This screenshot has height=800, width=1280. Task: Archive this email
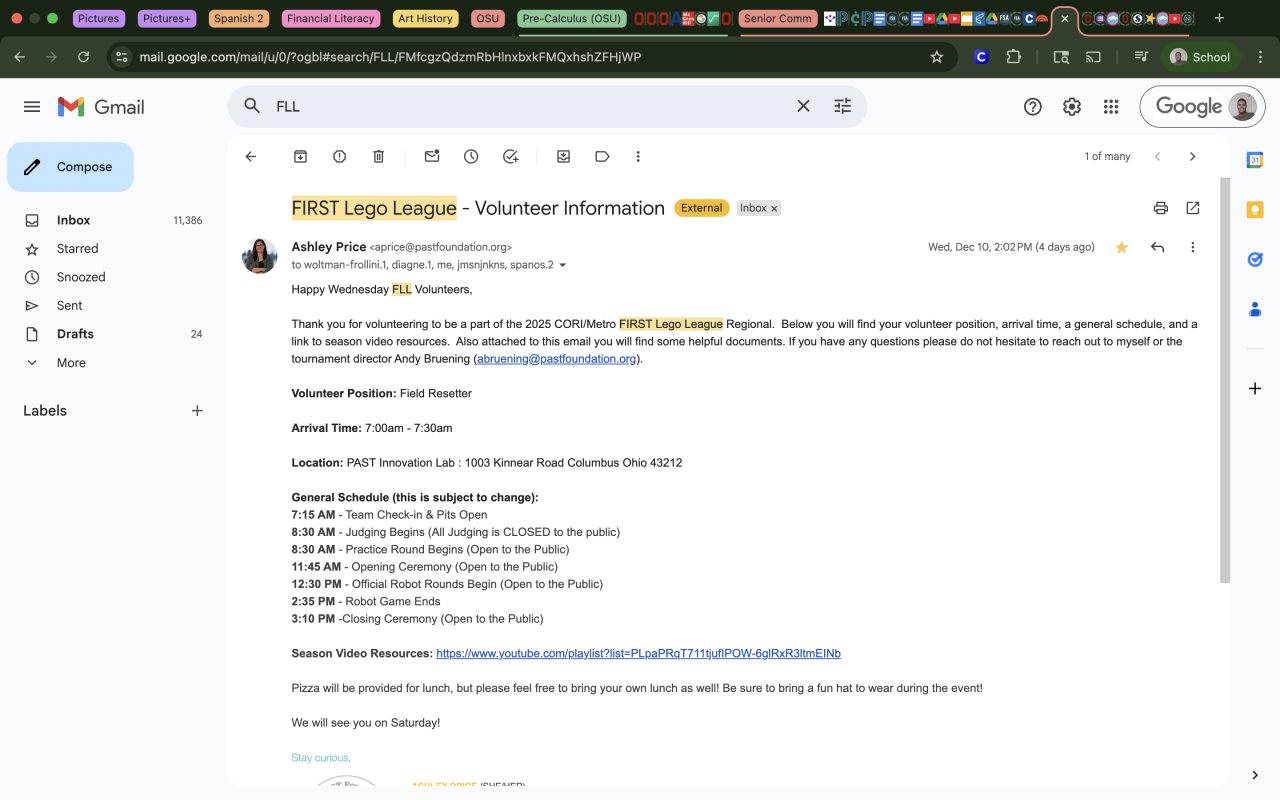click(x=300, y=156)
